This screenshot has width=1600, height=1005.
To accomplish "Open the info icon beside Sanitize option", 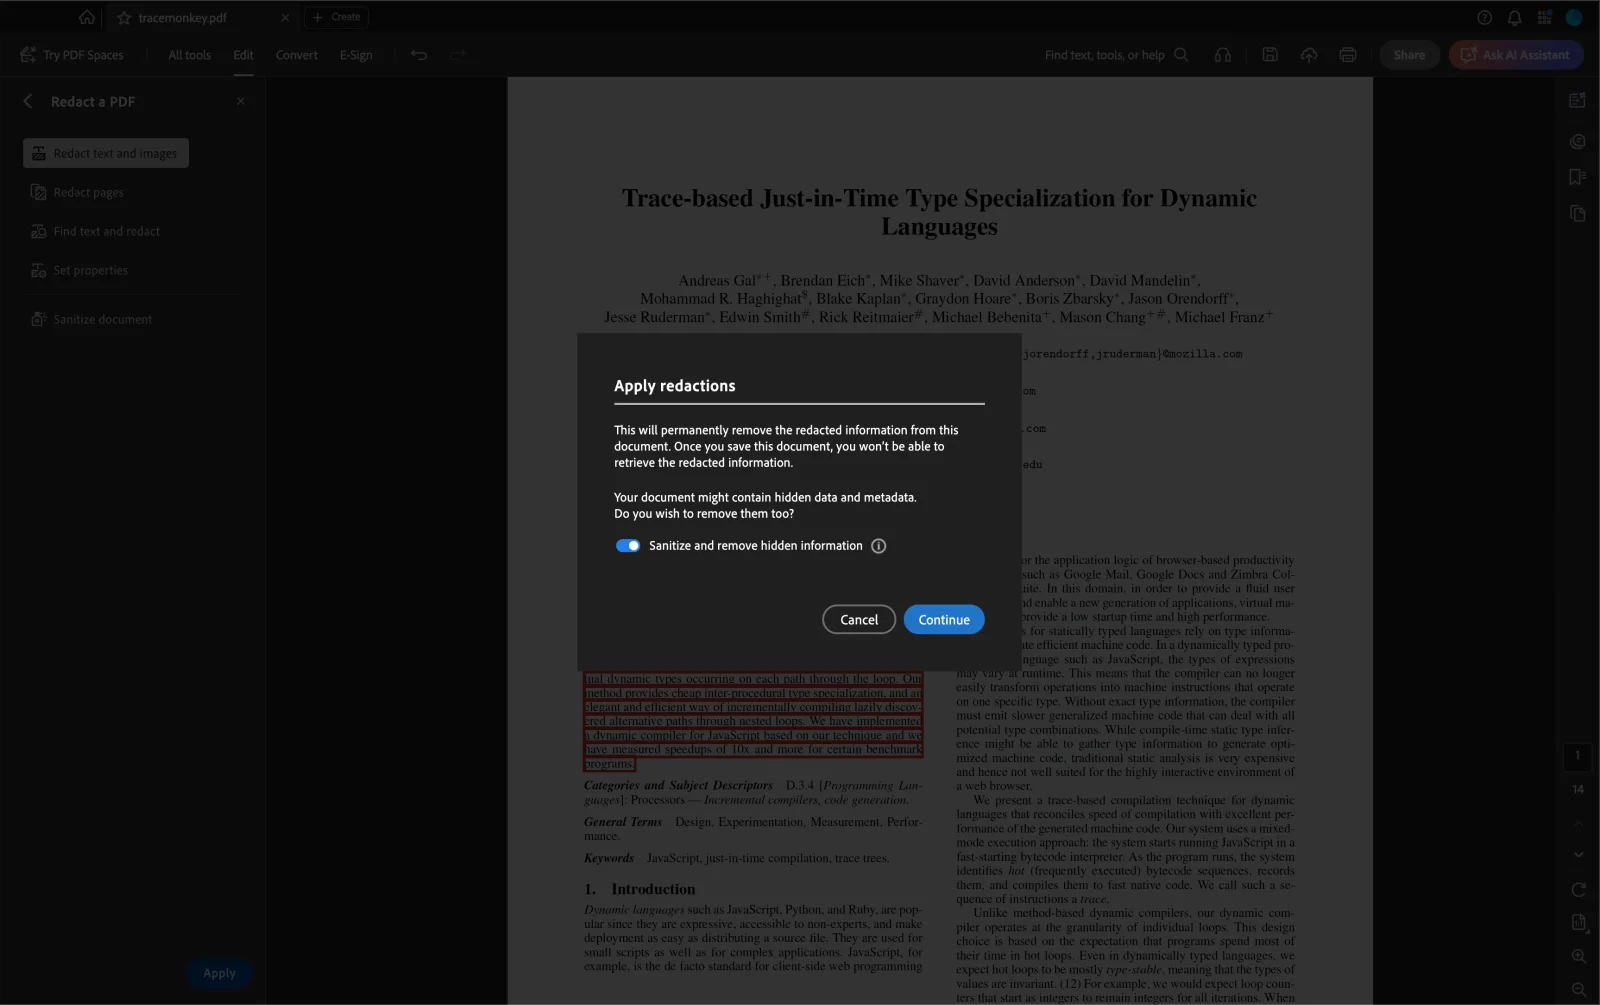I will tap(878, 546).
